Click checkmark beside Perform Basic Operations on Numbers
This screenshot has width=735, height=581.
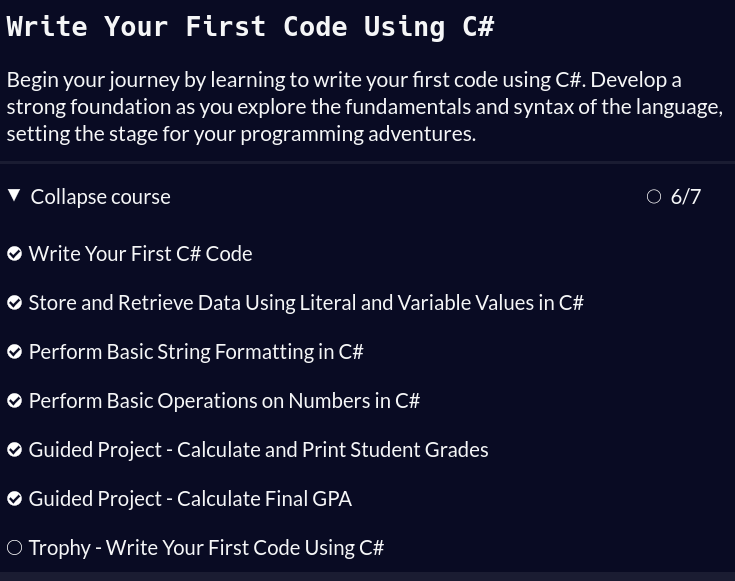[x=14, y=401]
